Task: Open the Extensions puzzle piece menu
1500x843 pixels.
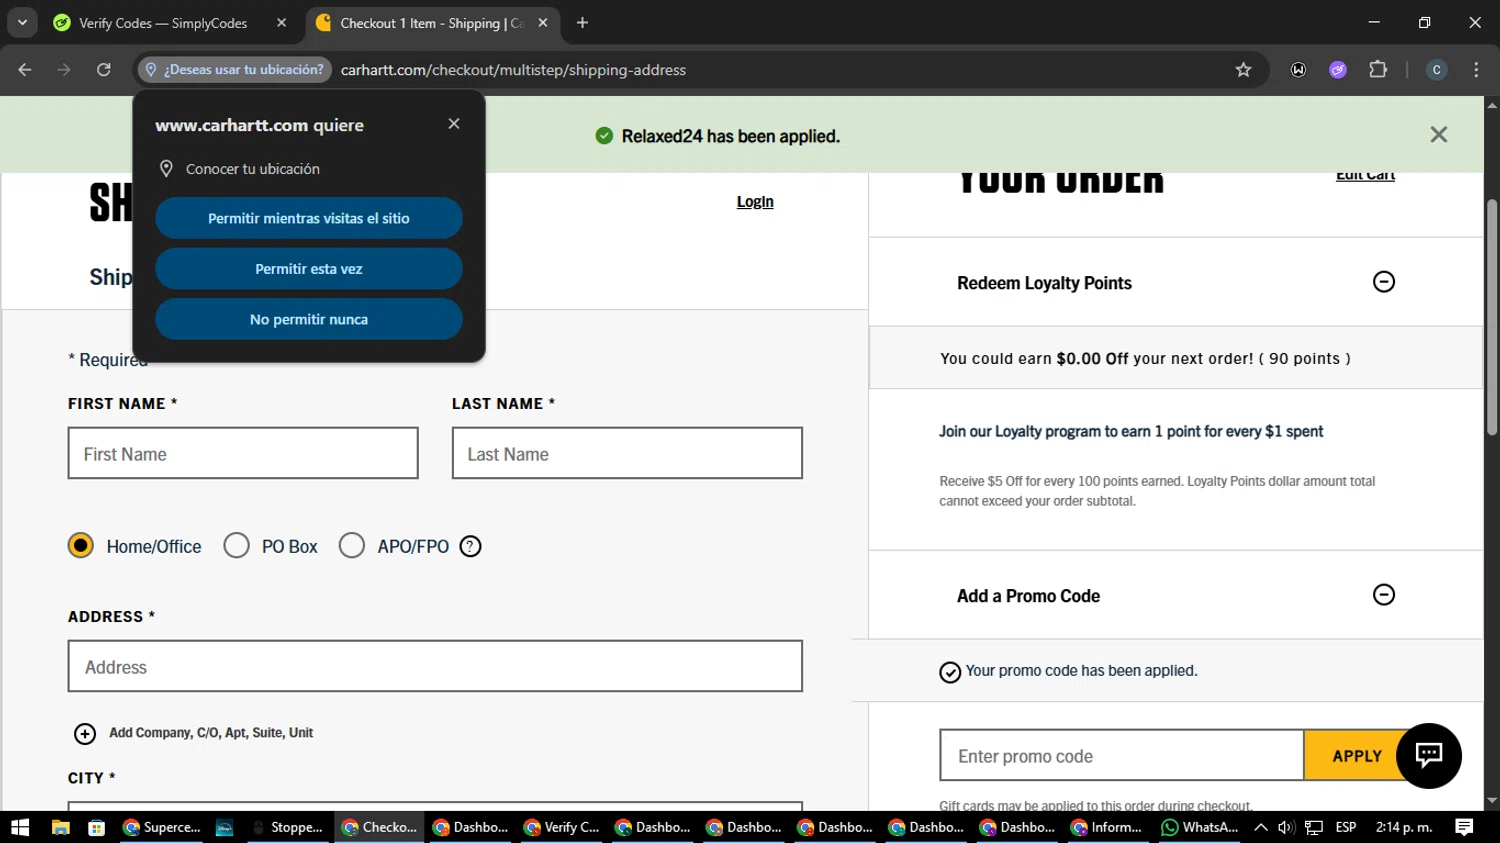Action: (x=1378, y=70)
